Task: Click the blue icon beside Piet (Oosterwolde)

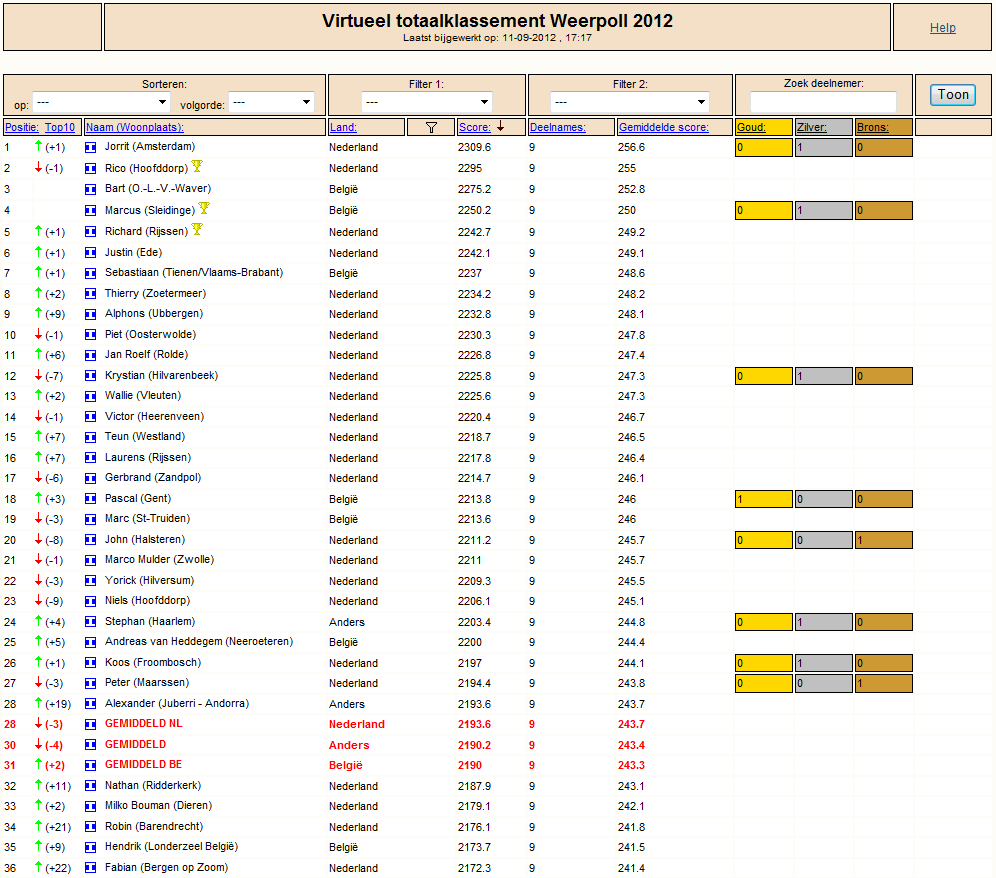Action: pyautogui.click(x=91, y=335)
